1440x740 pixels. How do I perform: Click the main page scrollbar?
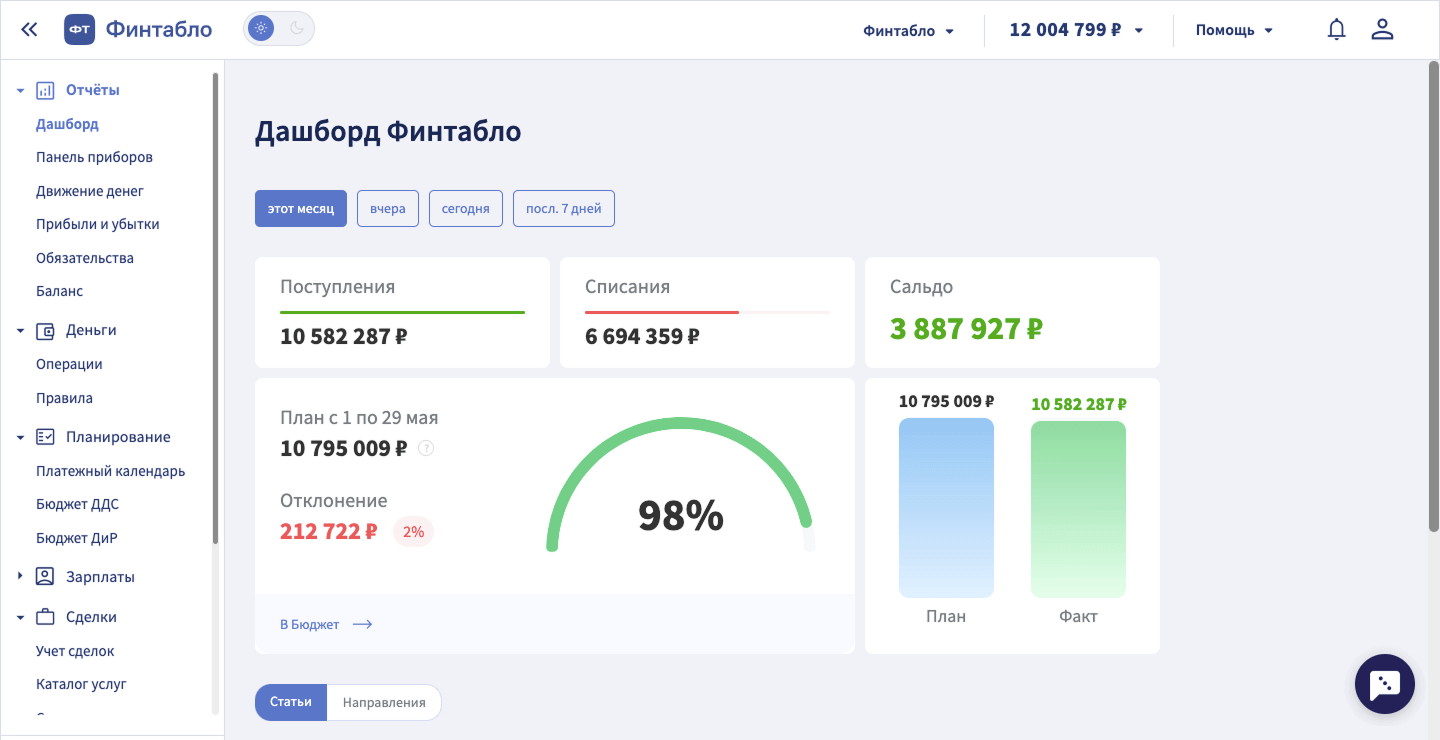point(1434,296)
